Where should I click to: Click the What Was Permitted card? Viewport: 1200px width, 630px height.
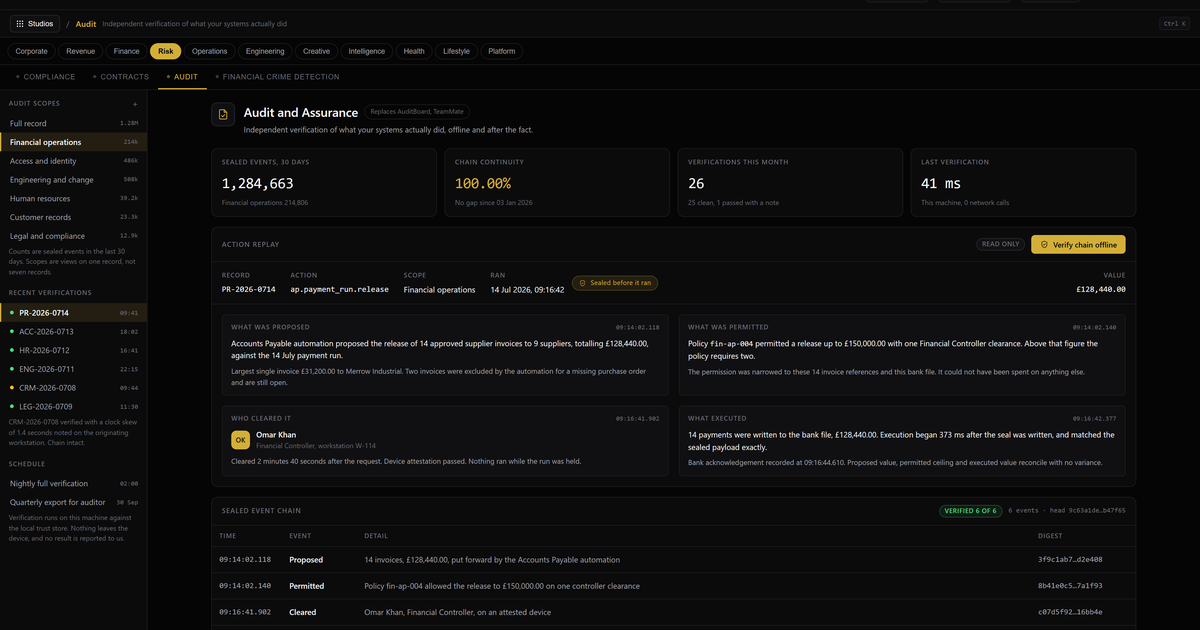[x=902, y=354]
